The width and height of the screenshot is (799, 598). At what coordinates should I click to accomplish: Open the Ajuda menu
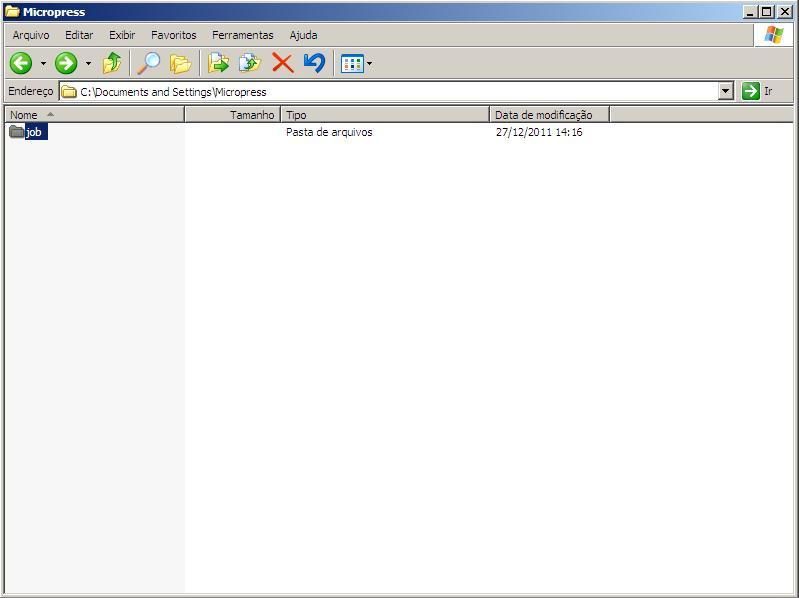click(303, 35)
